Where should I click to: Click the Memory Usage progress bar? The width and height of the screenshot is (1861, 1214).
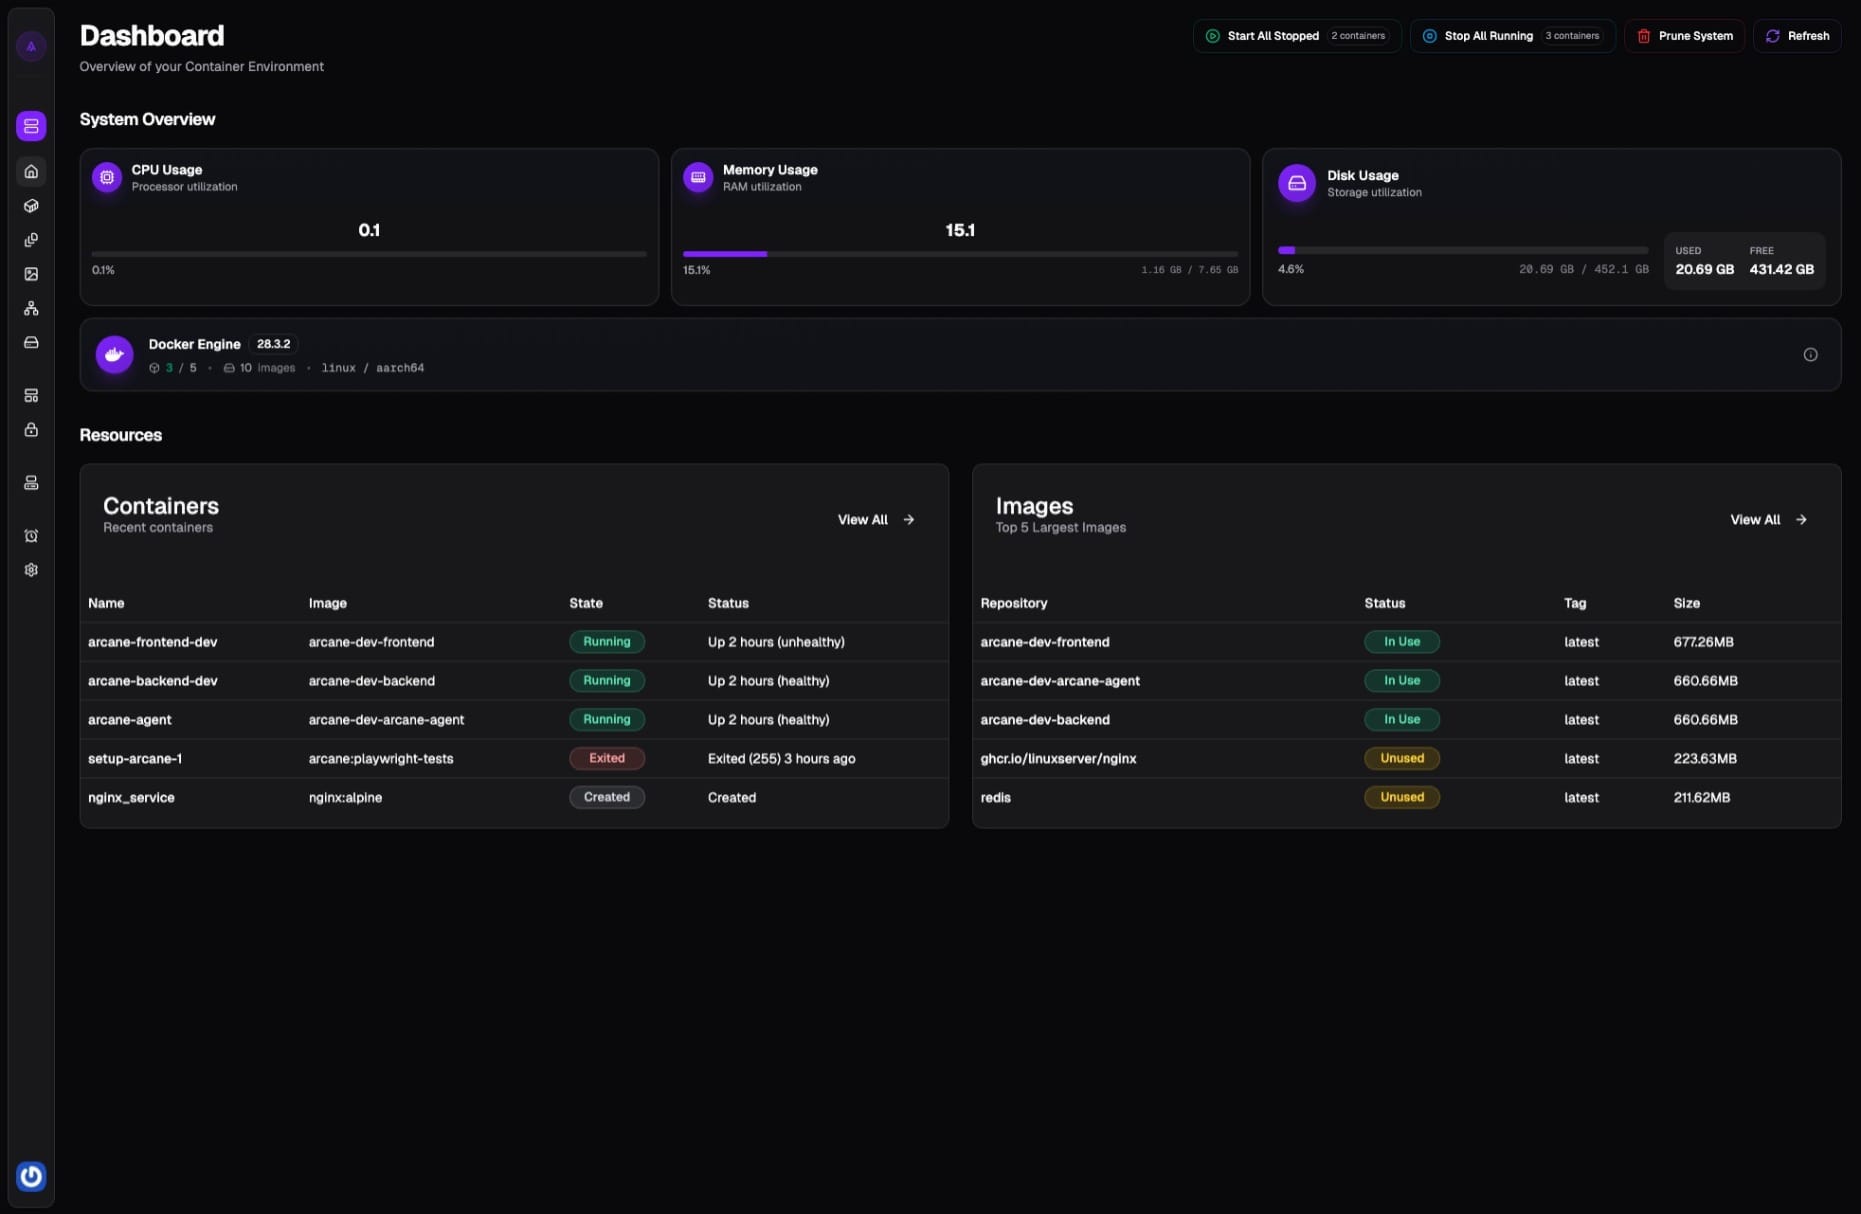[959, 254]
